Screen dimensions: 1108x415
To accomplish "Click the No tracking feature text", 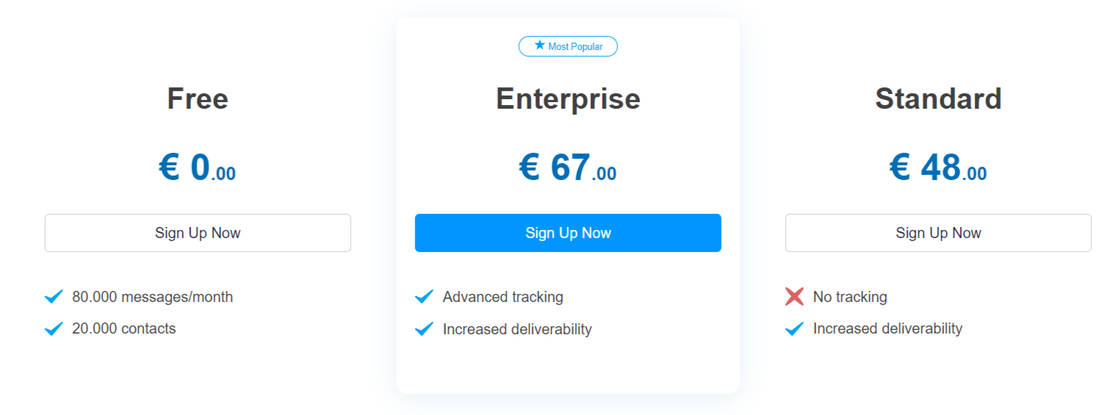I will click(x=850, y=297).
